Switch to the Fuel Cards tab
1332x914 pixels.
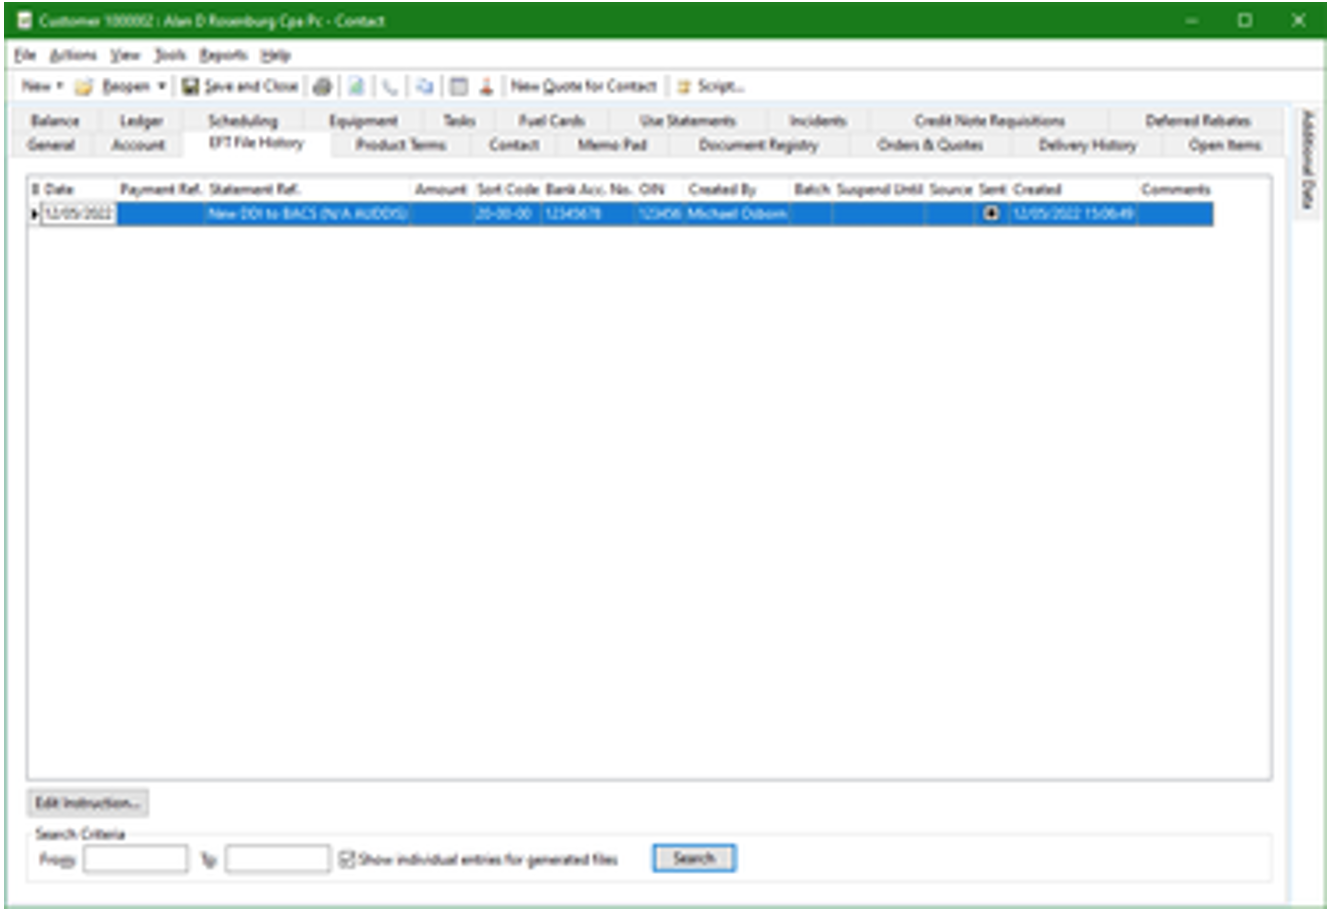pyautogui.click(x=551, y=121)
